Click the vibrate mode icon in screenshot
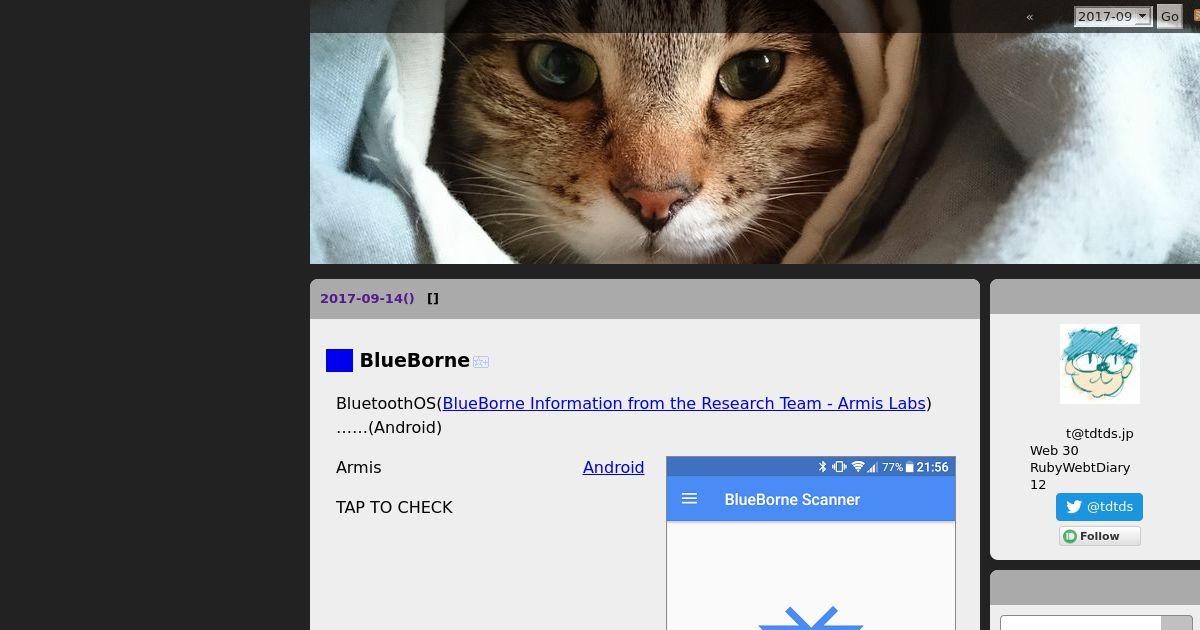 [839, 467]
